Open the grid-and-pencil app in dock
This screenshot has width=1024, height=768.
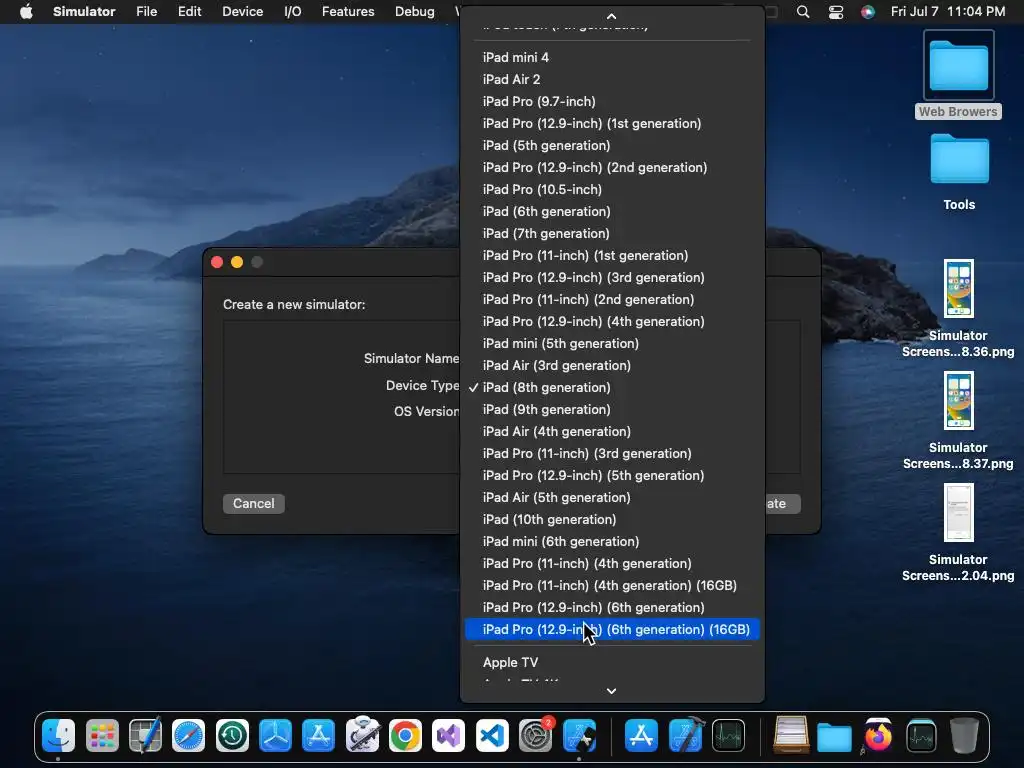pos(145,736)
